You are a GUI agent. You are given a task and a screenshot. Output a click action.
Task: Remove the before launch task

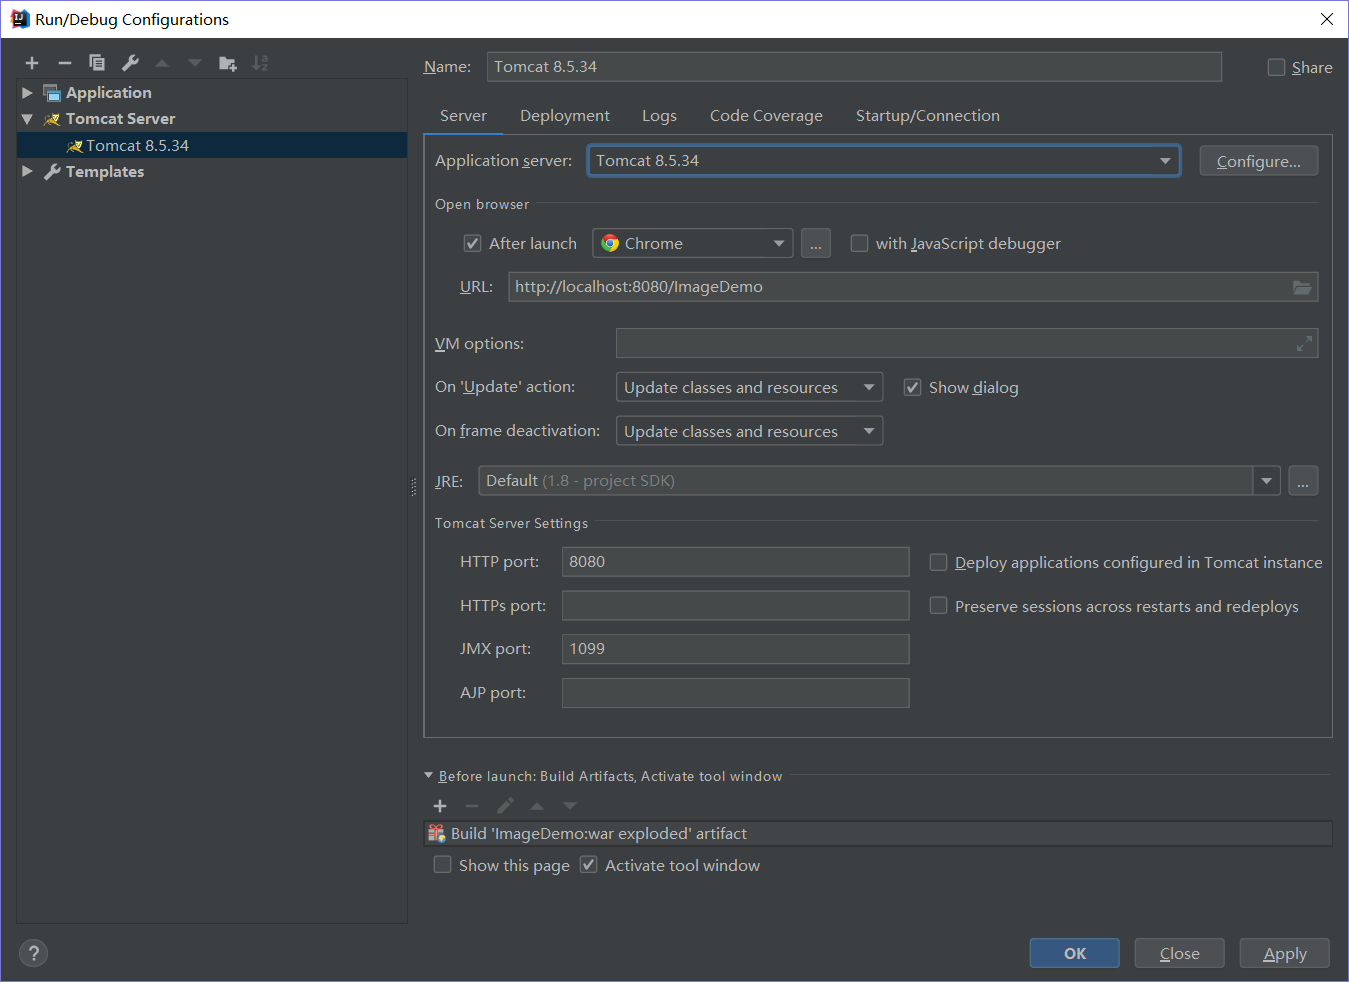pyautogui.click(x=472, y=806)
